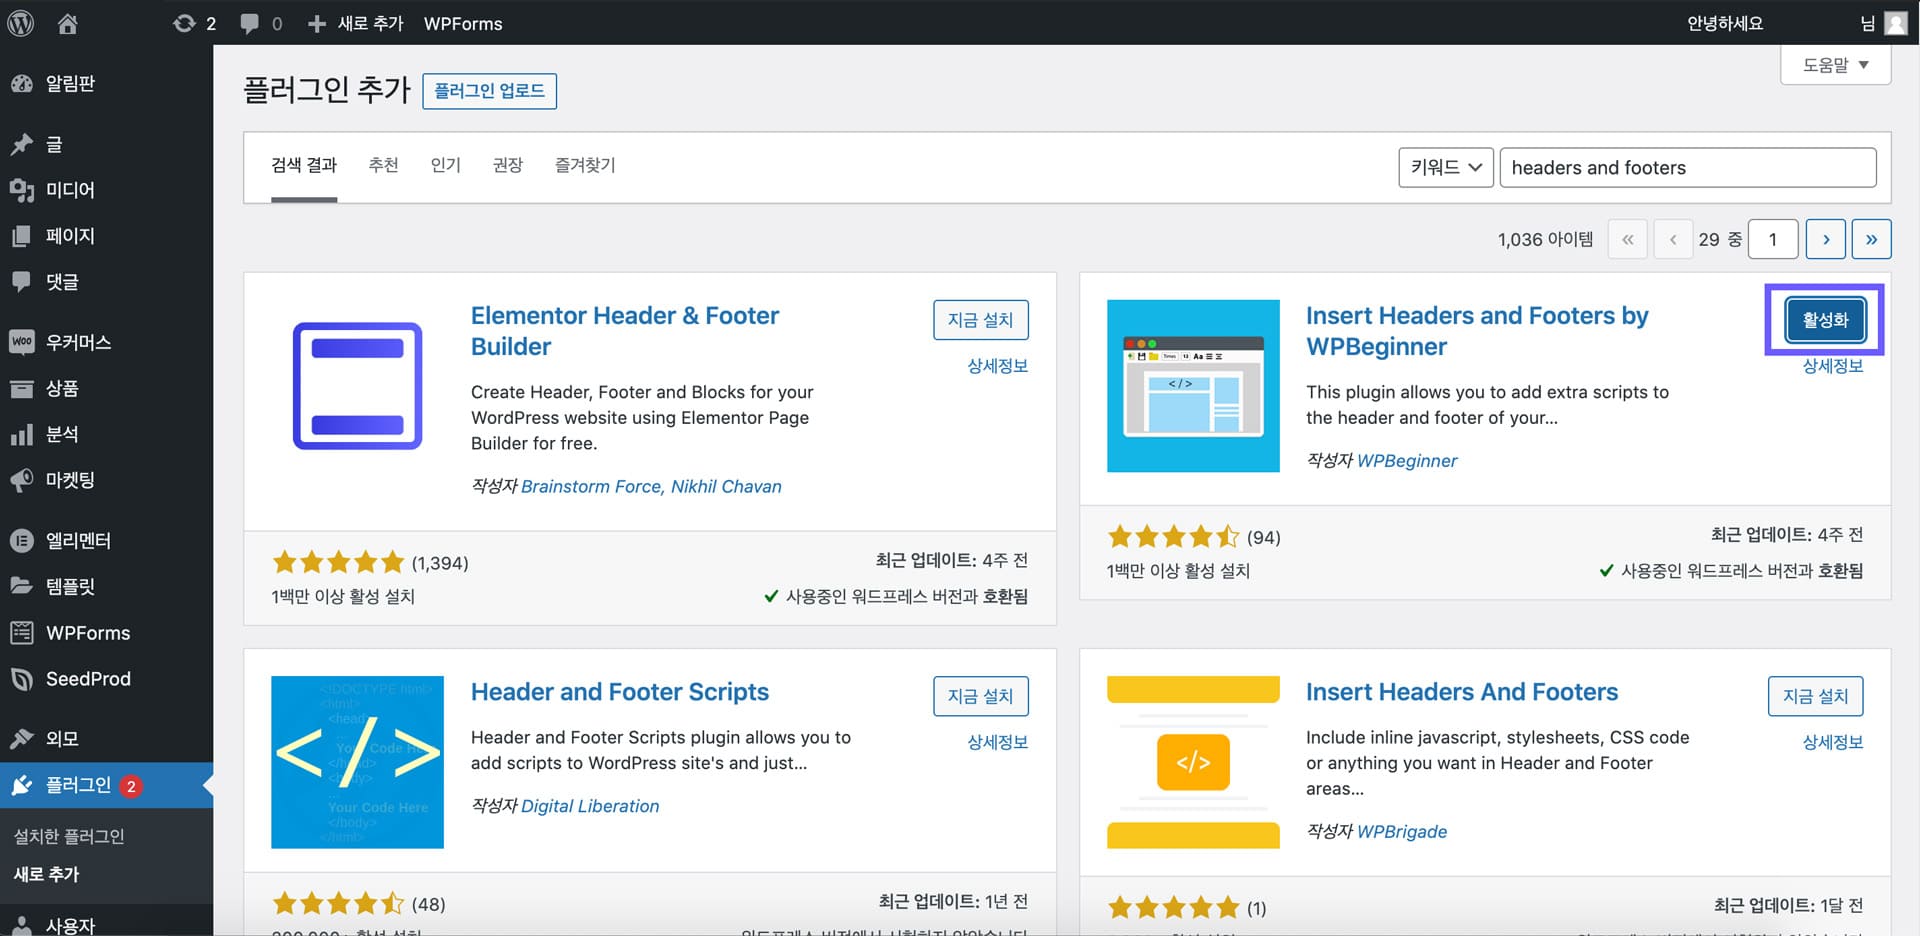Open Elementor Header & Footer Builder title link

point(625,331)
